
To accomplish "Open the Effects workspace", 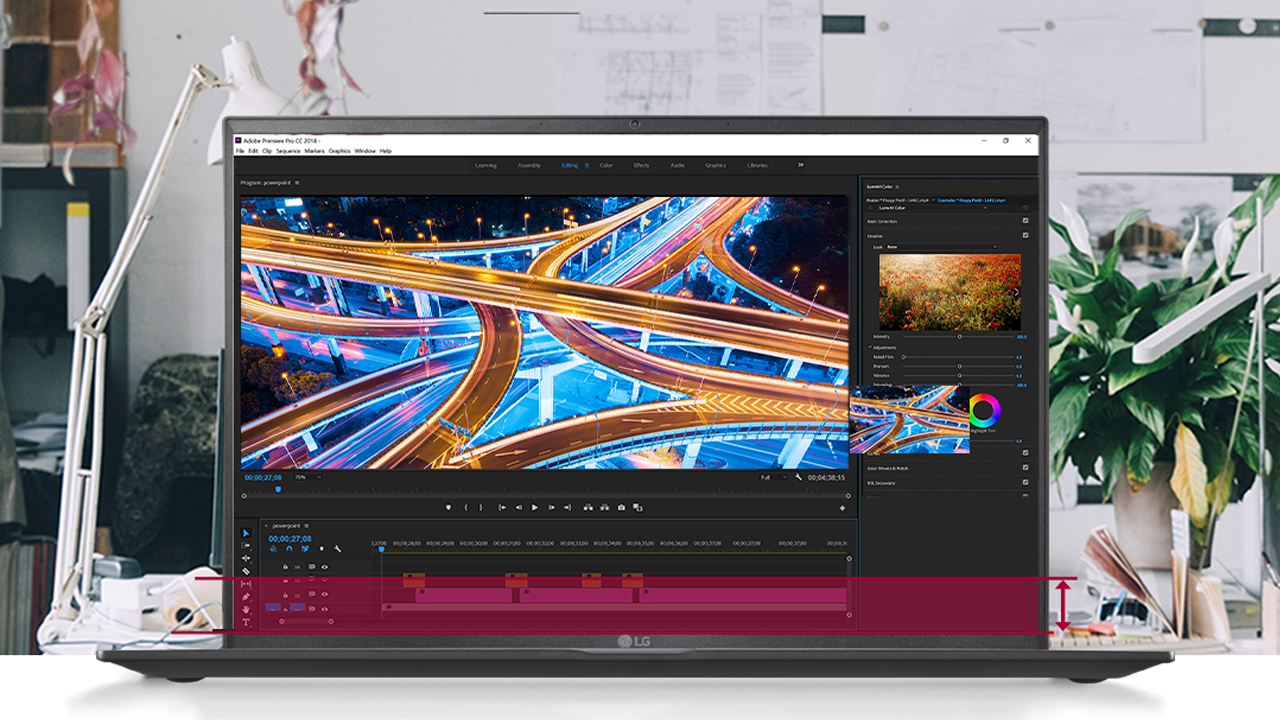I will (641, 165).
